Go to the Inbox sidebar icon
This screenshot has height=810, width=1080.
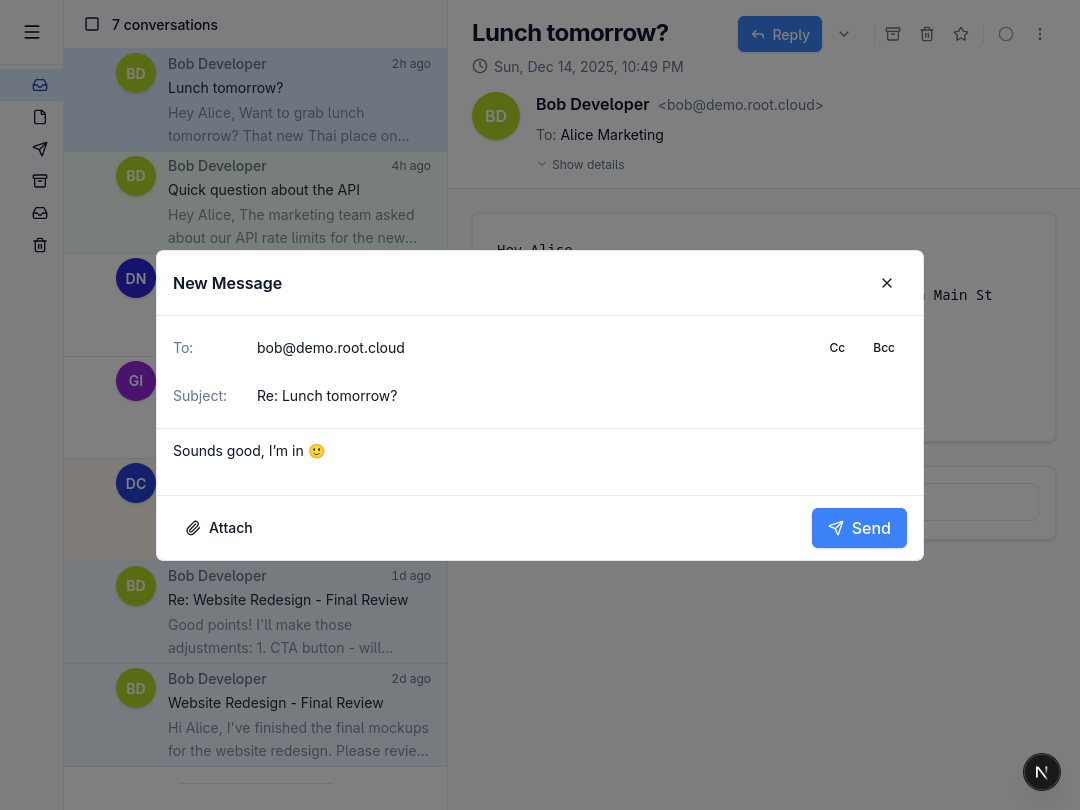40,85
